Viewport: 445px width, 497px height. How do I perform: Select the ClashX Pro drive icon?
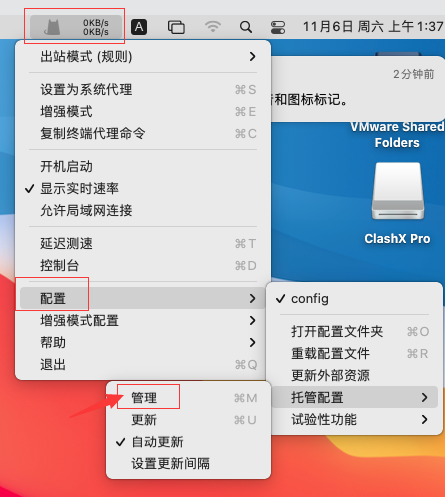[x=398, y=191]
